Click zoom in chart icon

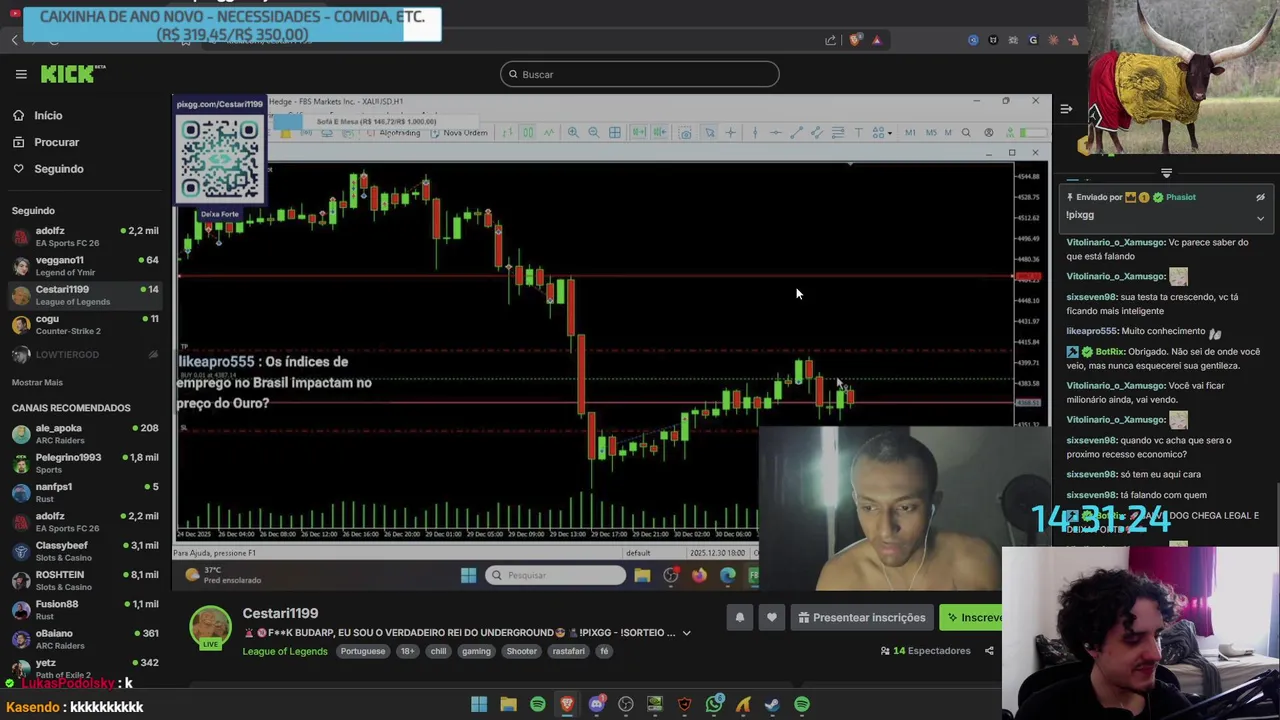pos(573,133)
